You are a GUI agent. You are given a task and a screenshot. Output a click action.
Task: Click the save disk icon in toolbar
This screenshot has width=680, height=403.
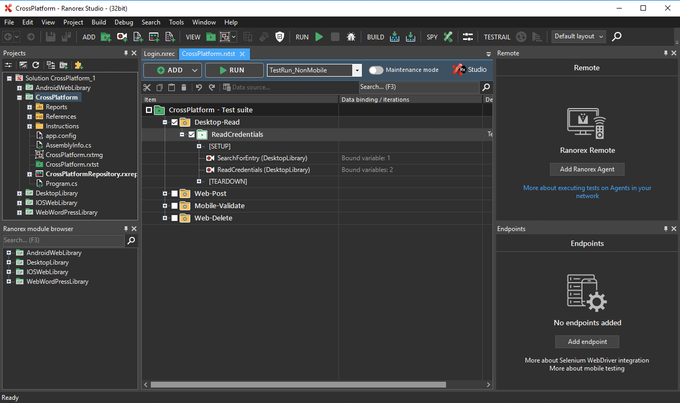[51, 37]
